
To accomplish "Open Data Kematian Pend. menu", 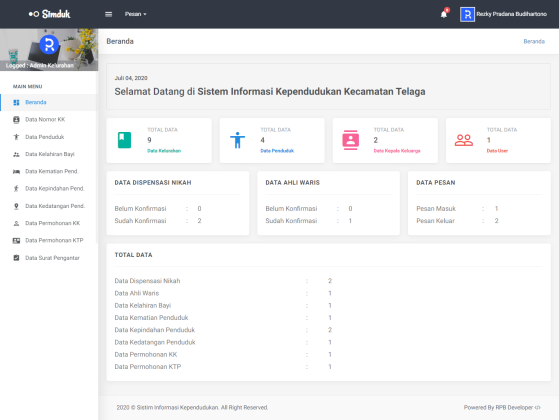I will [49, 171].
